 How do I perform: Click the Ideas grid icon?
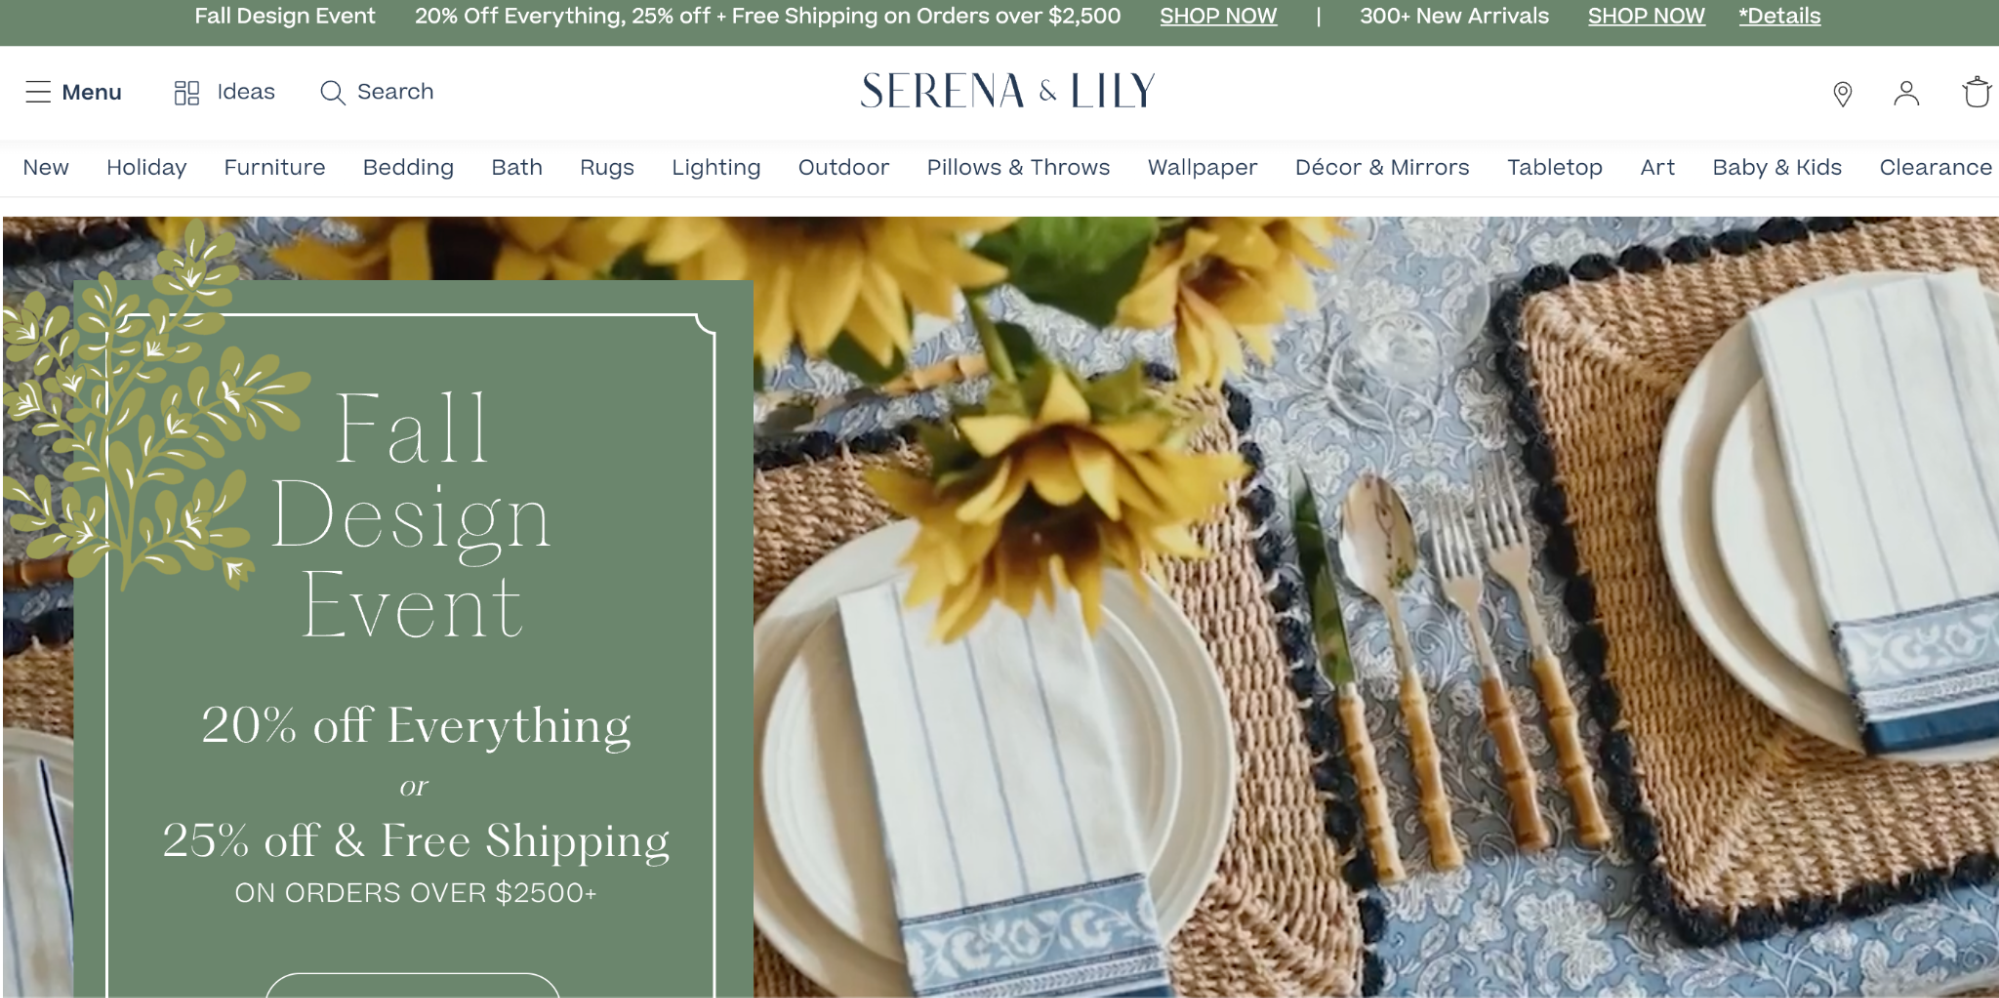coord(187,93)
